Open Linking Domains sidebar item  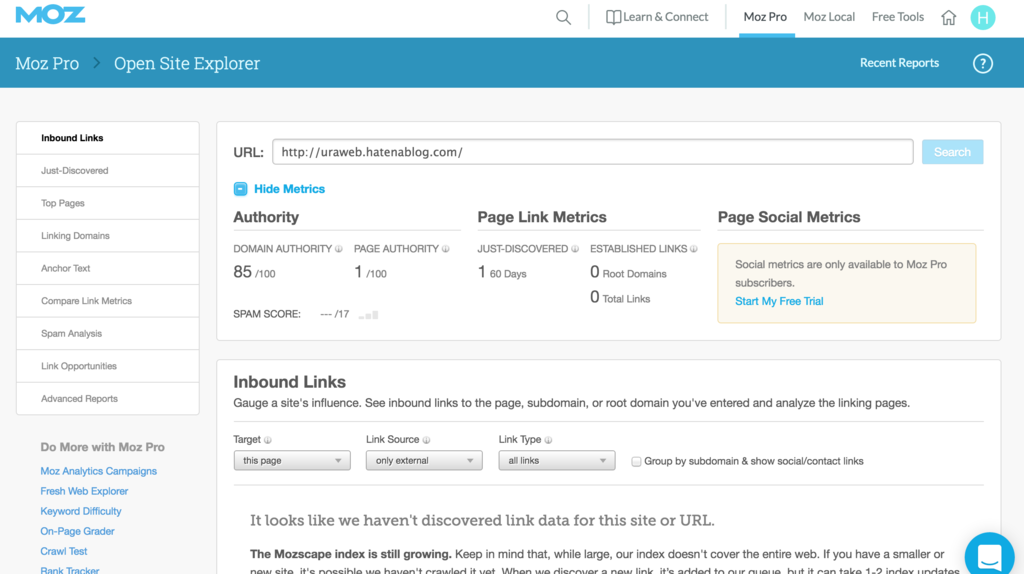point(108,236)
